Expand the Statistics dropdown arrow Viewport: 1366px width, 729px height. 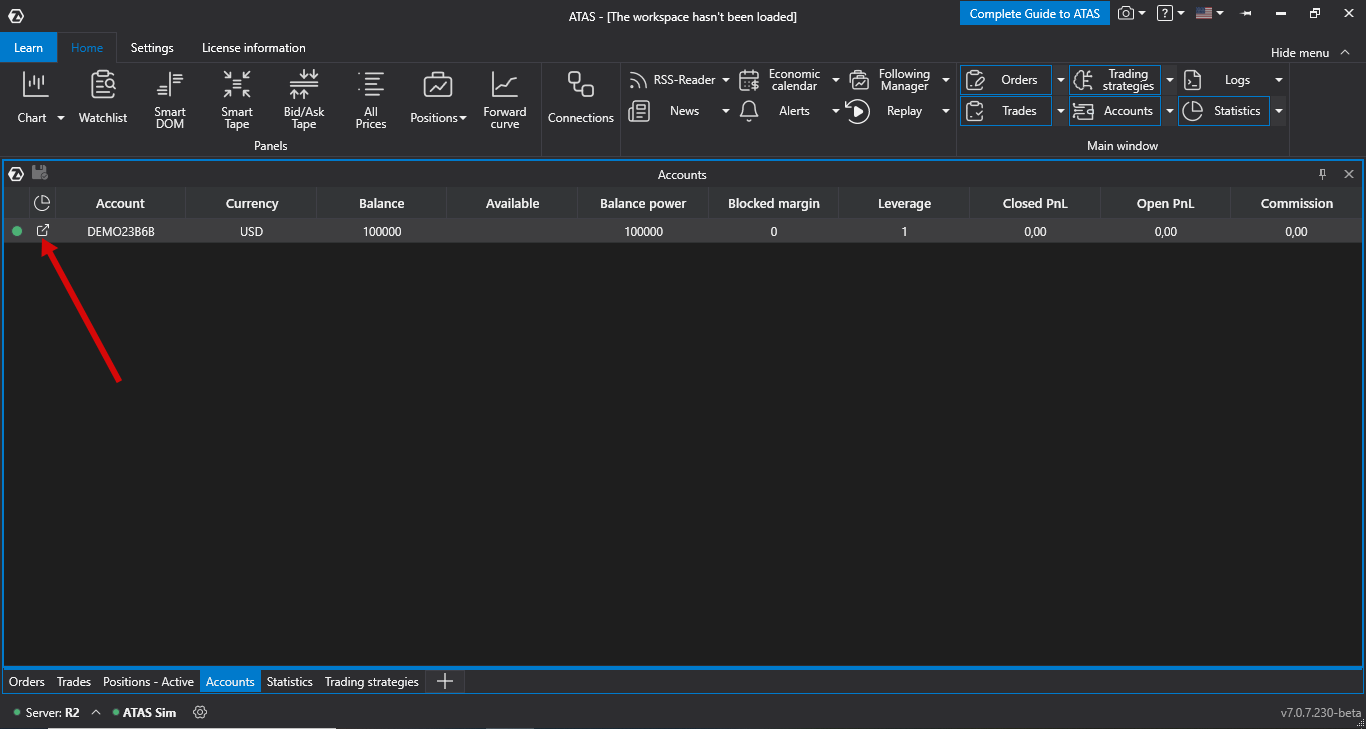(1278, 111)
